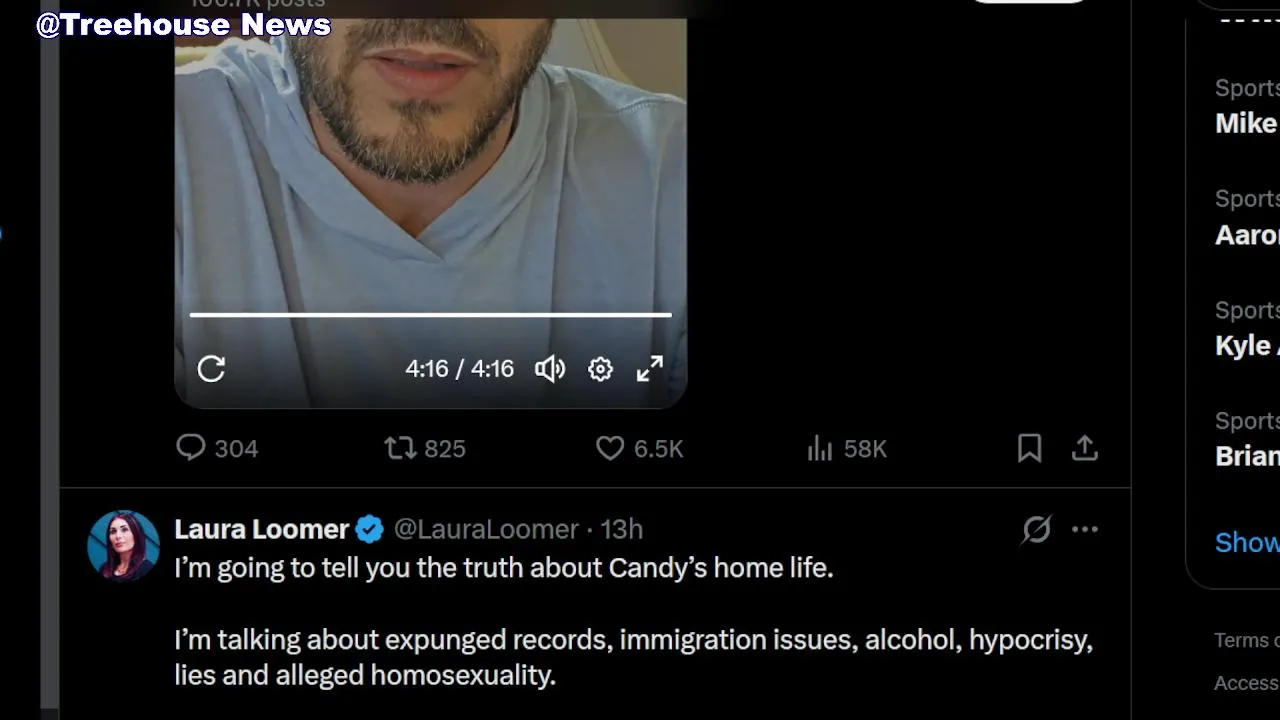Screen dimensions: 1280x720
Task: Expand trends with Show more link
Action: coord(1247,542)
